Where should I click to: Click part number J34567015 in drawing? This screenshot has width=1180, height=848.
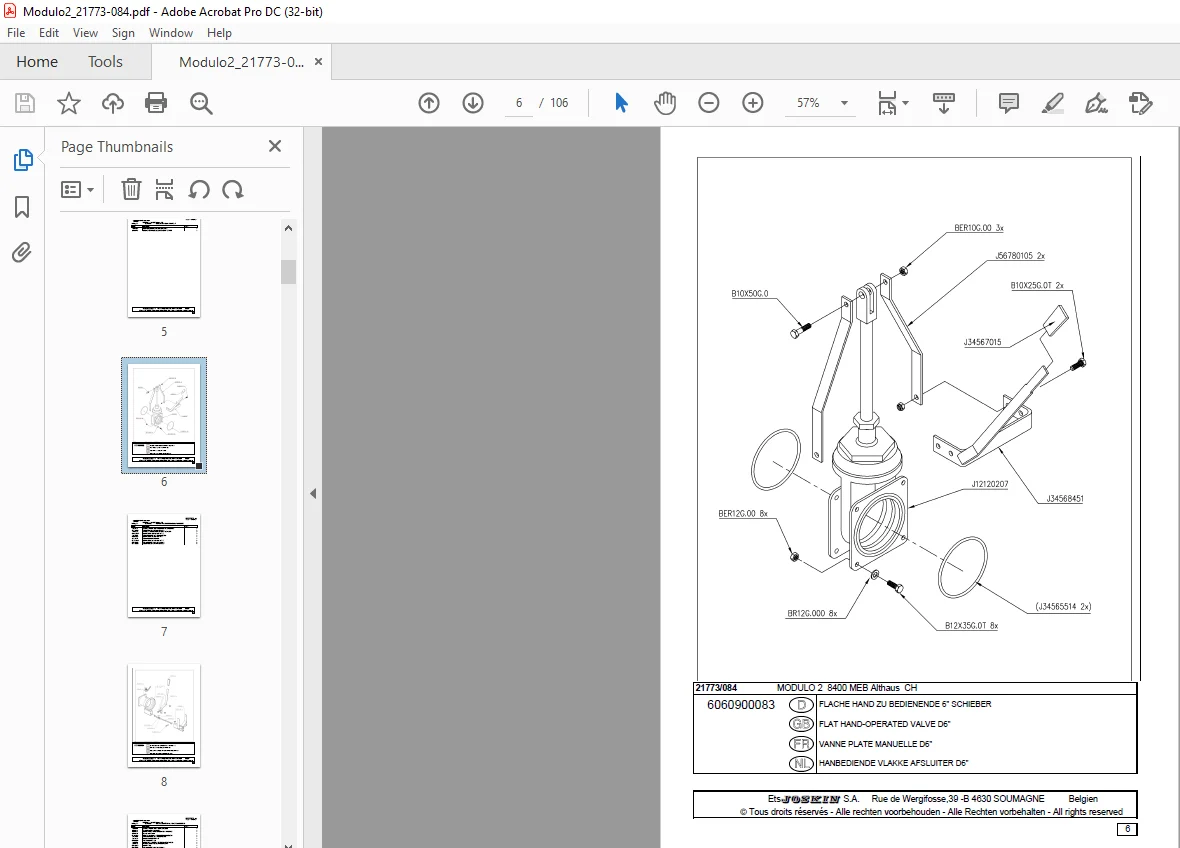click(982, 342)
